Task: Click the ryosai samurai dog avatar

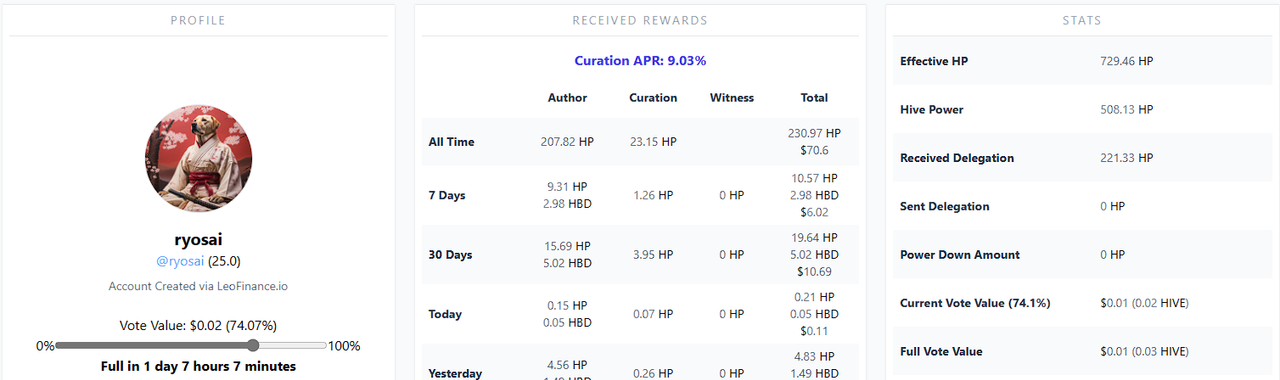Action: pos(198,159)
